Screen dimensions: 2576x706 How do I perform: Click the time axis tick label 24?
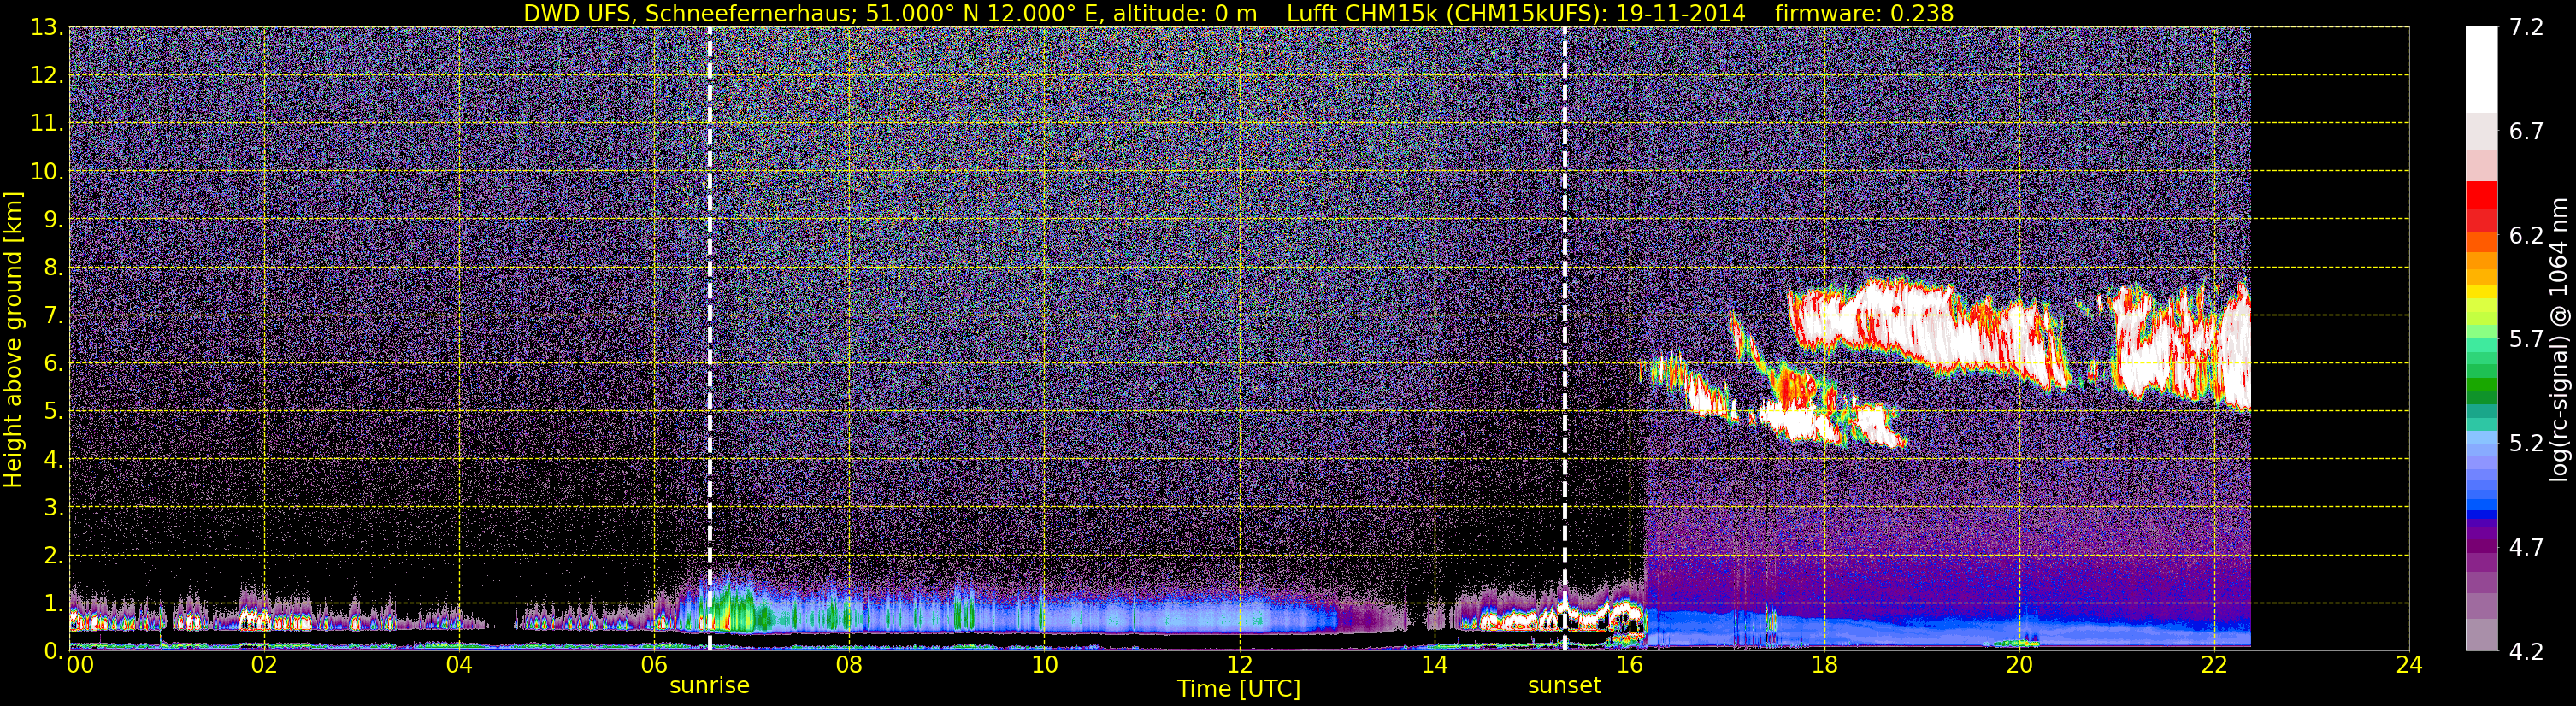(x=2409, y=665)
